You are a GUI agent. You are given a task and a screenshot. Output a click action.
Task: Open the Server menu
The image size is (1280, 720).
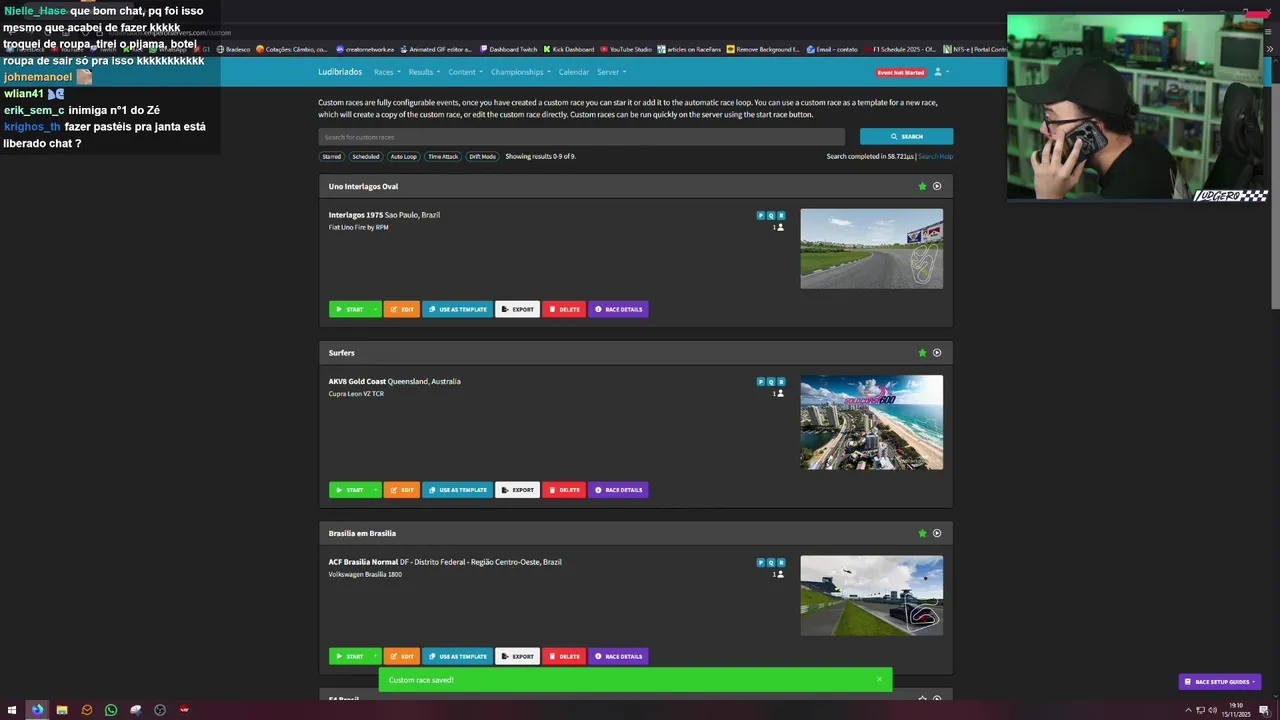pos(611,72)
